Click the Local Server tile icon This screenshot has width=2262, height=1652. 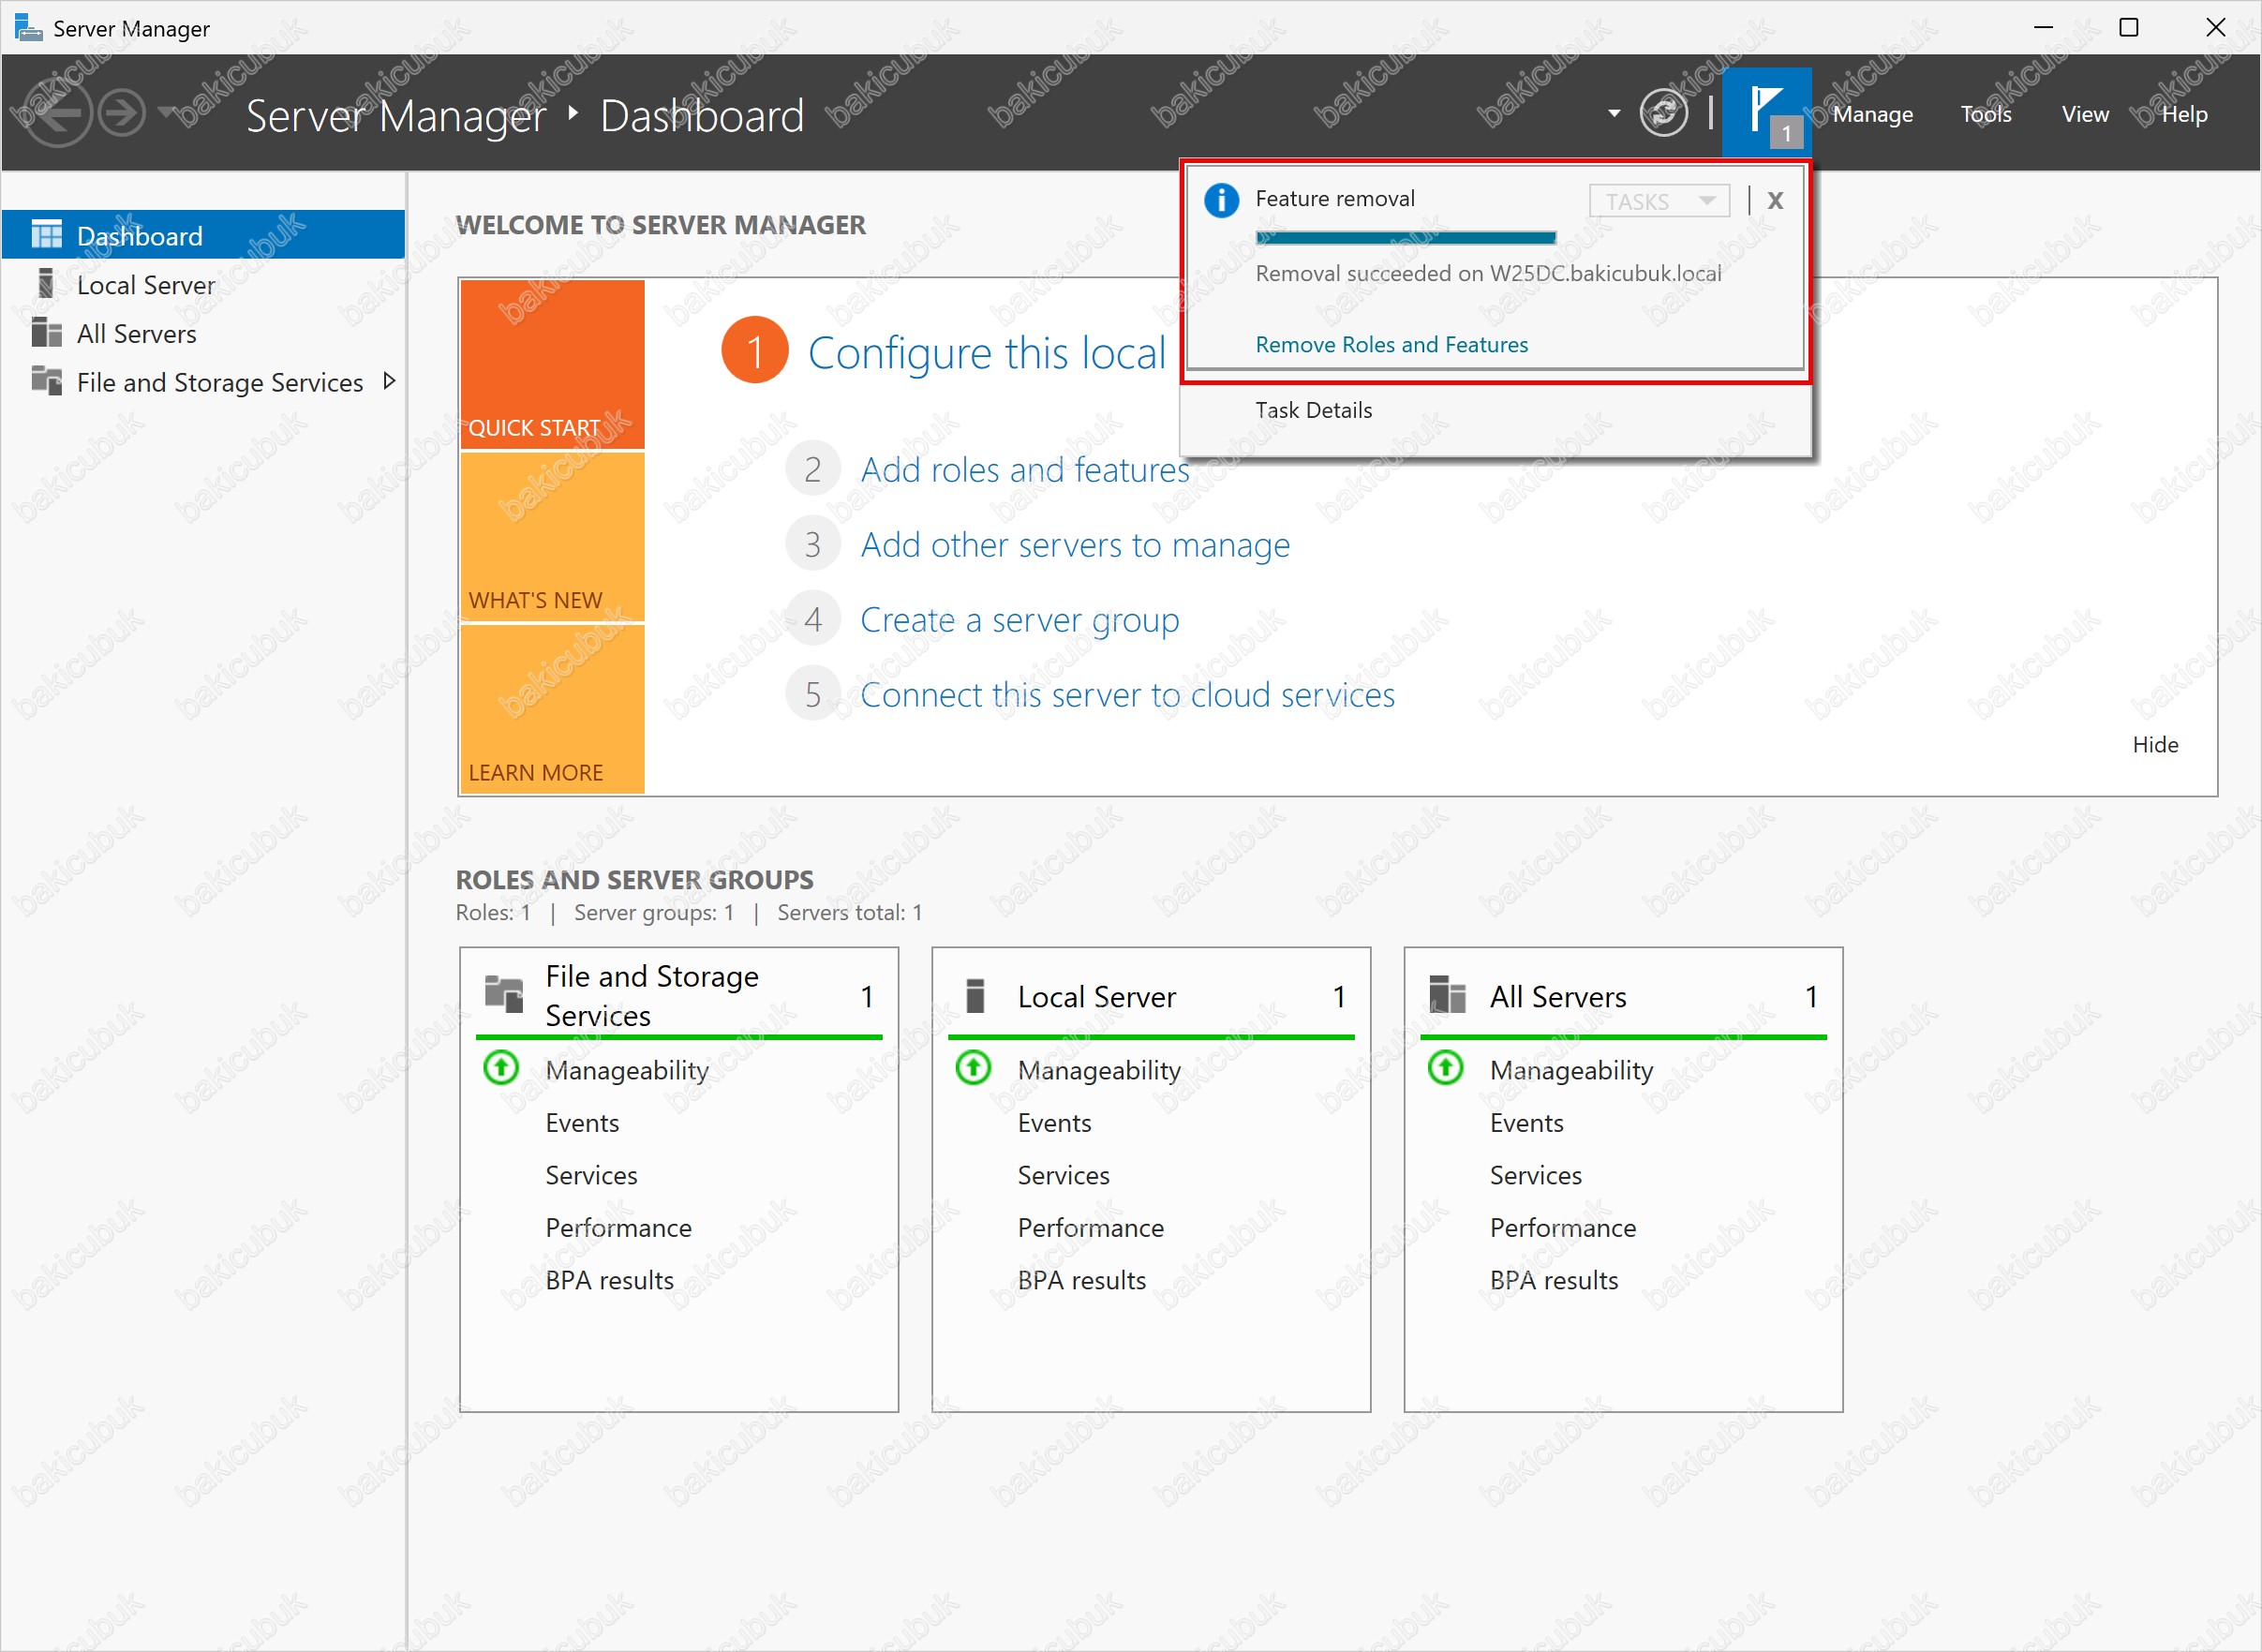click(x=975, y=995)
